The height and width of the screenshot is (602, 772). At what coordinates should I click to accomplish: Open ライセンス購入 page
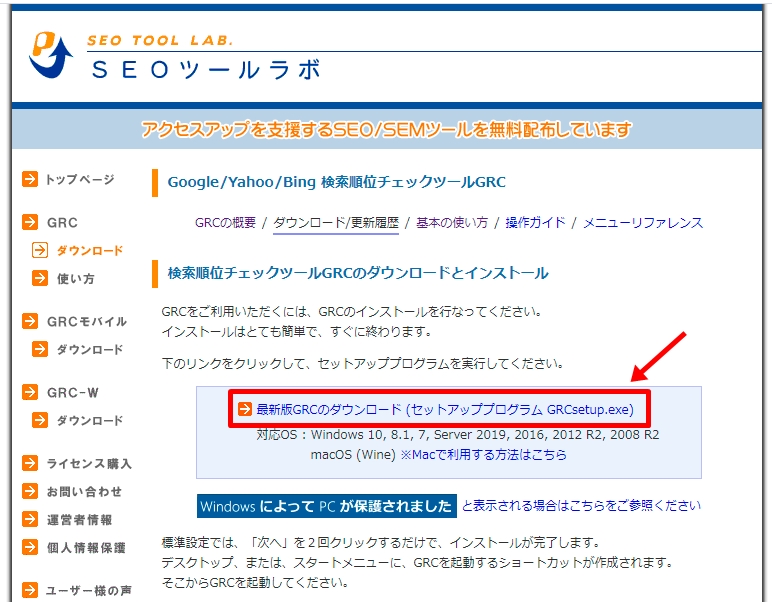point(89,464)
